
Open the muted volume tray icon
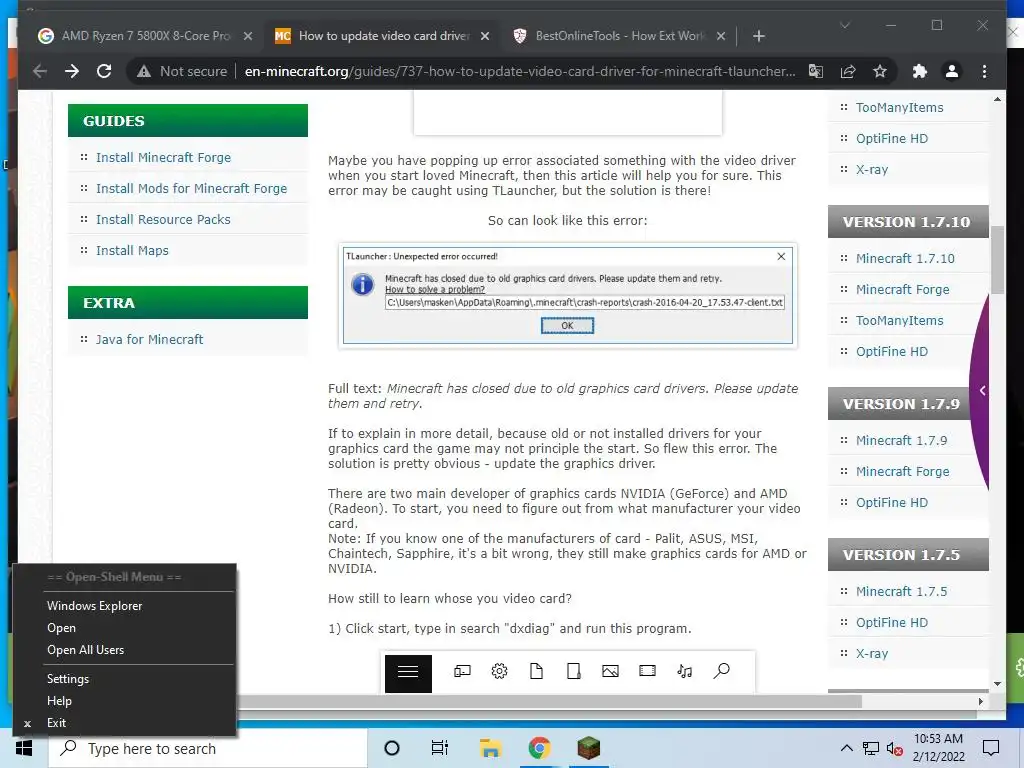click(895, 748)
